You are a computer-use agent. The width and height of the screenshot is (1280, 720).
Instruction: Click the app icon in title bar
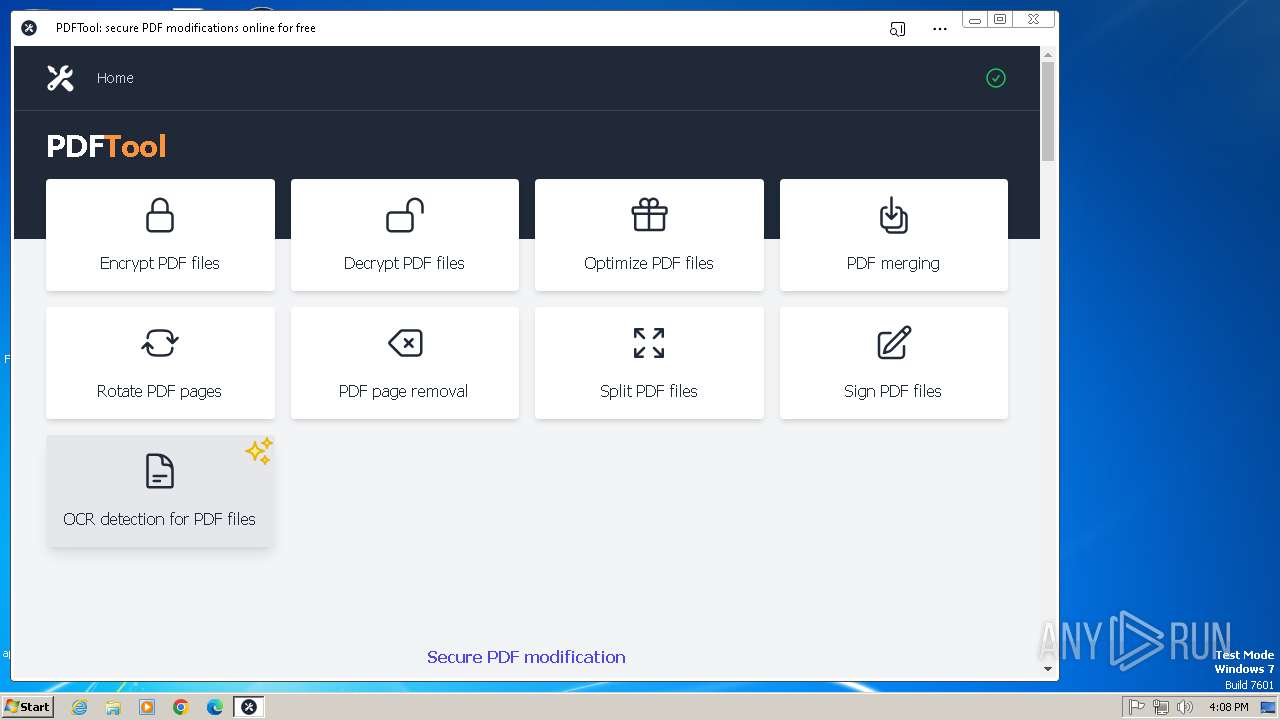(x=29, y=28)
